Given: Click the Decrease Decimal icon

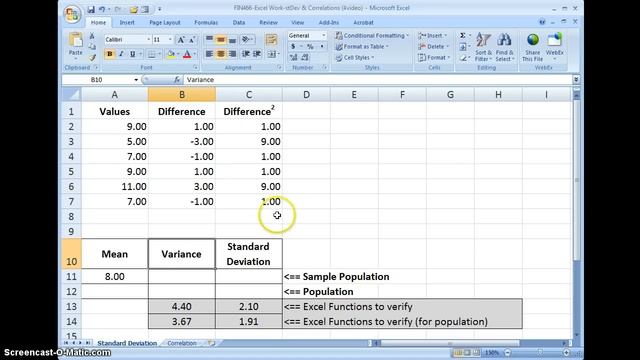Looking at the screenshot, I should [305, 58].
